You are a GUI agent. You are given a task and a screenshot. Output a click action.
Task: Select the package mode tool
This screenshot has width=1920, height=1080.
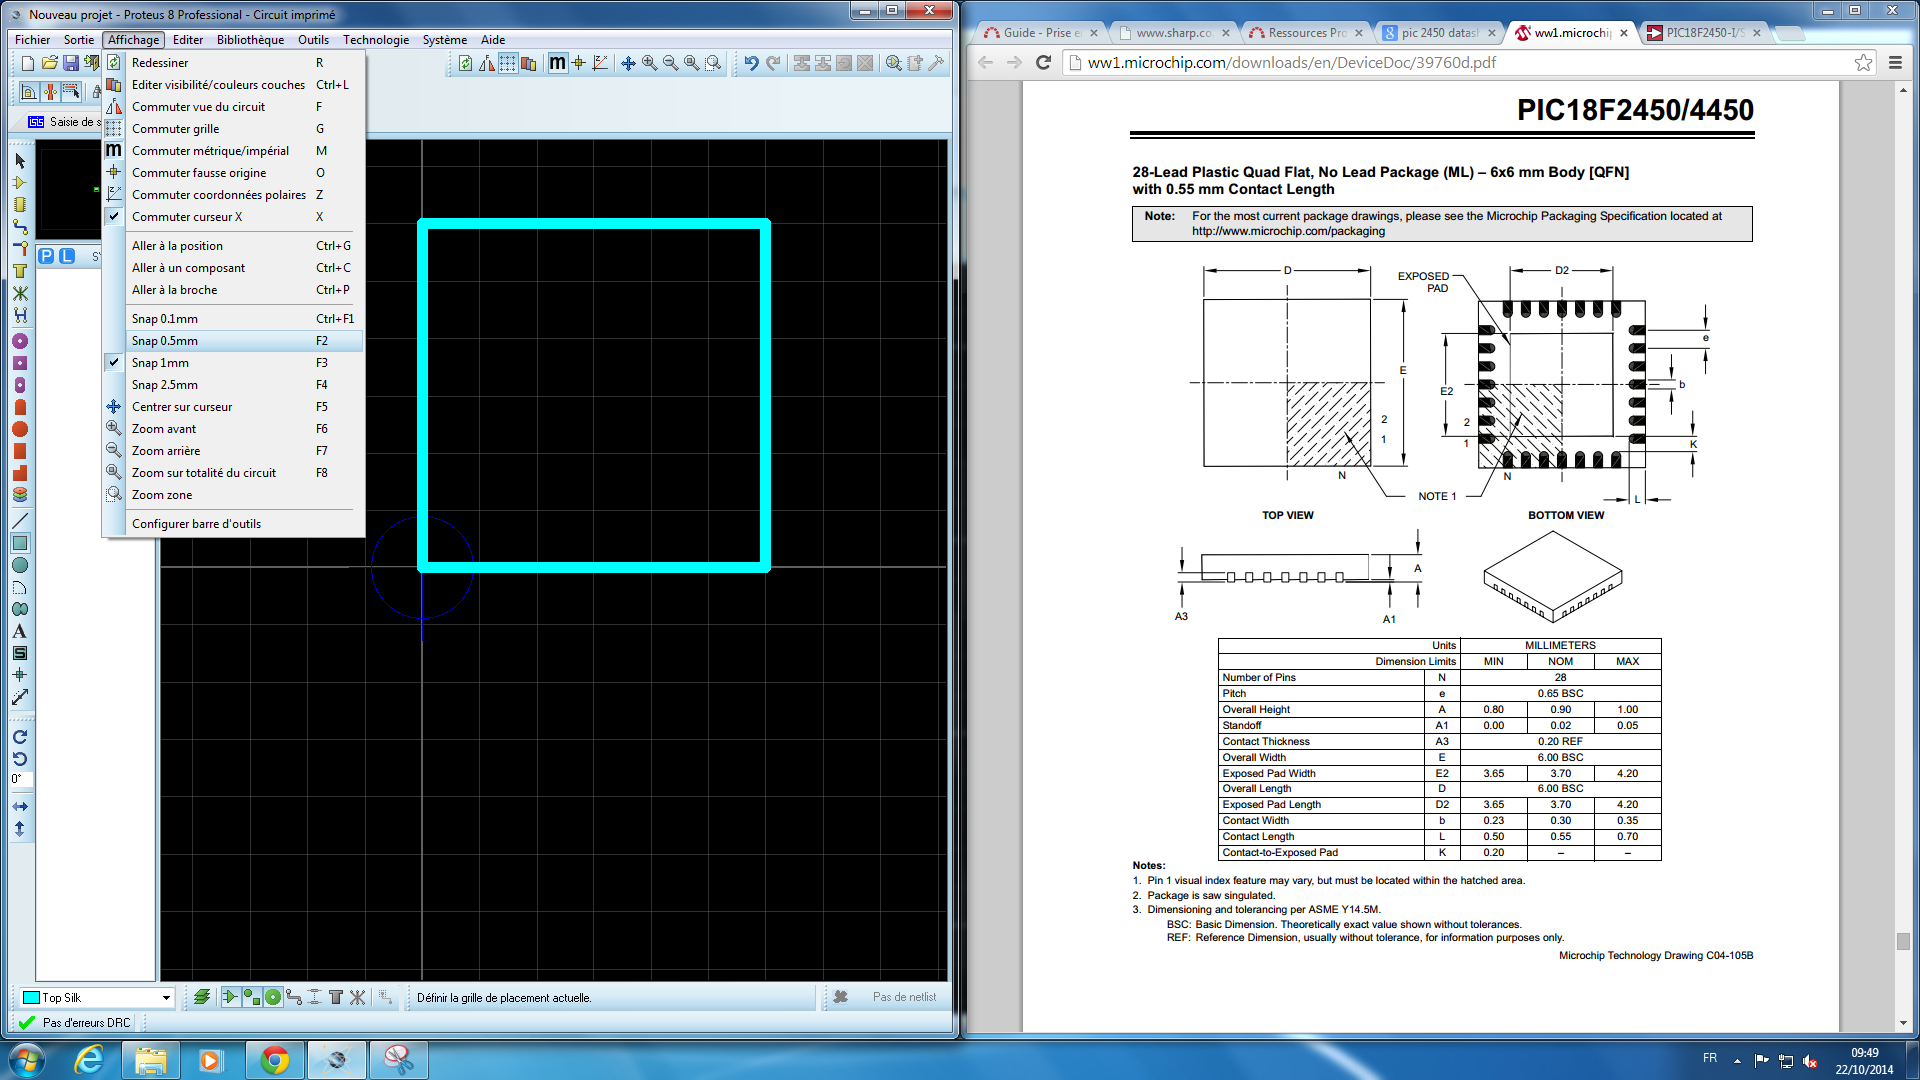20,205
